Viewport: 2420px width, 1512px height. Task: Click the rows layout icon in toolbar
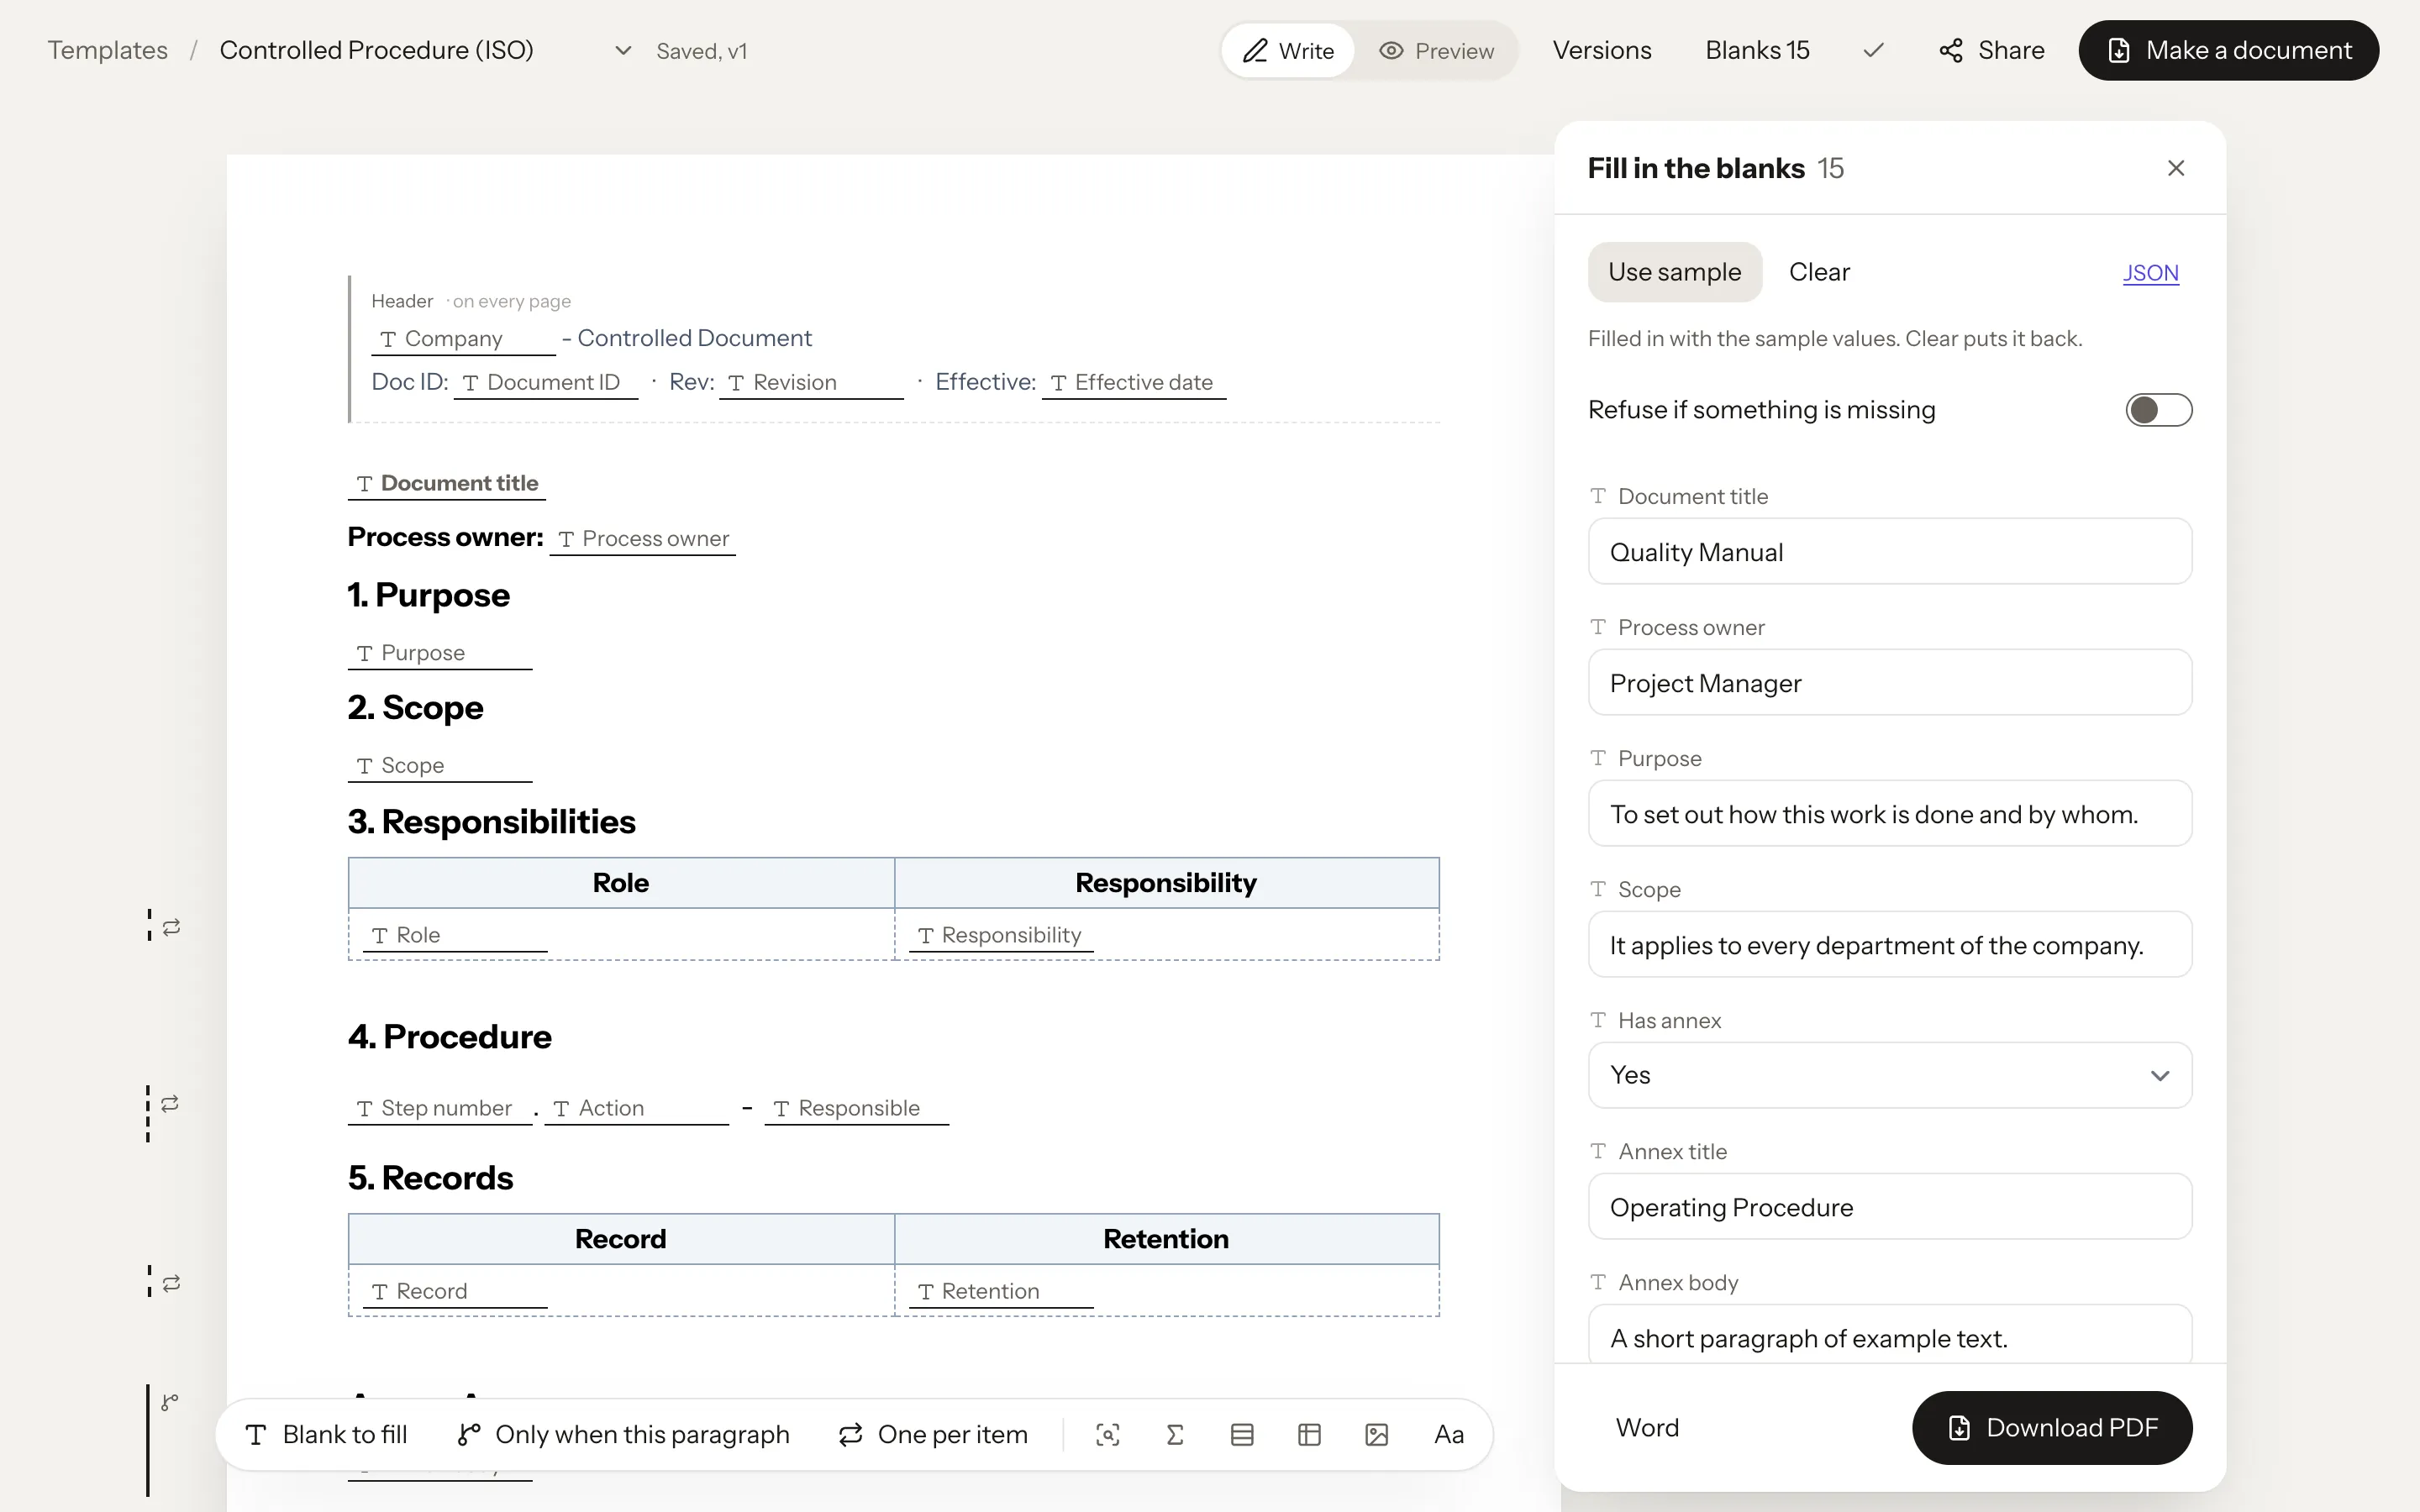(1242, 1434)
